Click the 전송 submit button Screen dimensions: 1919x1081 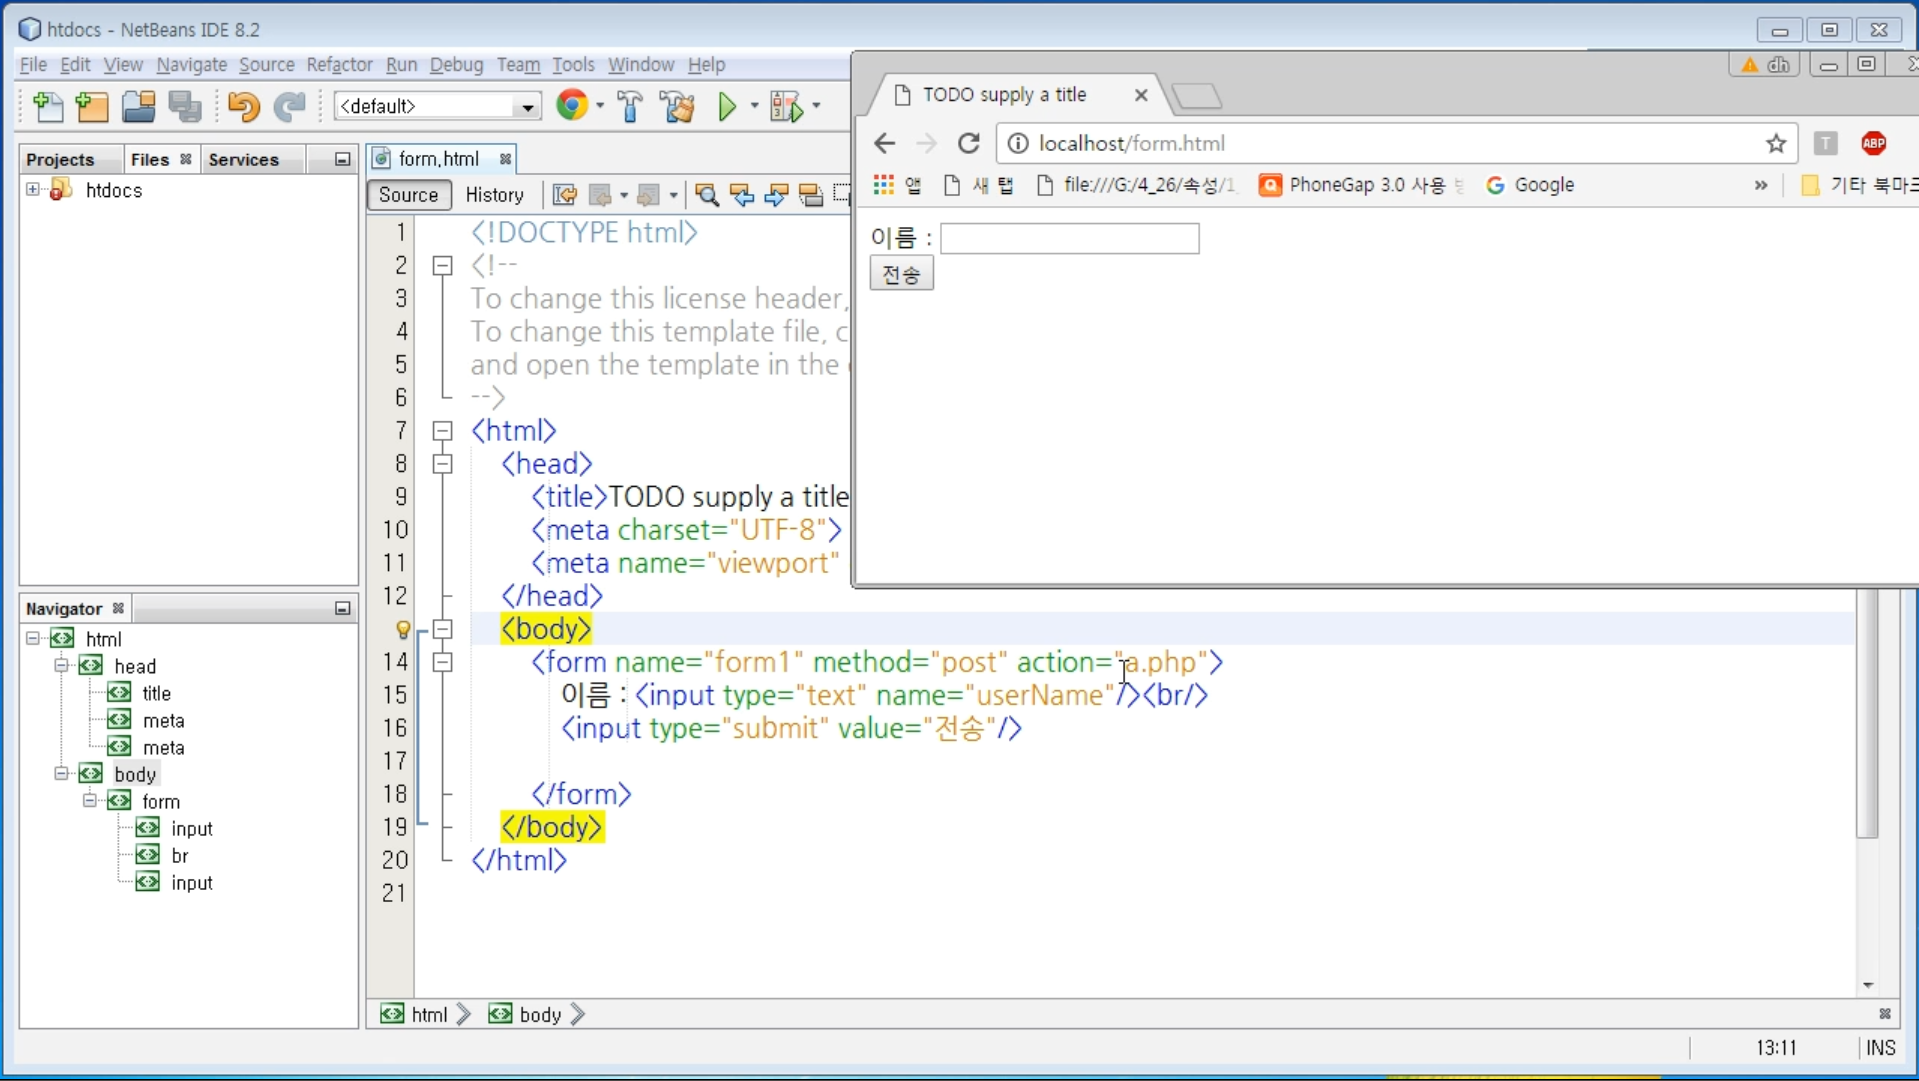(x=901, y=274)
